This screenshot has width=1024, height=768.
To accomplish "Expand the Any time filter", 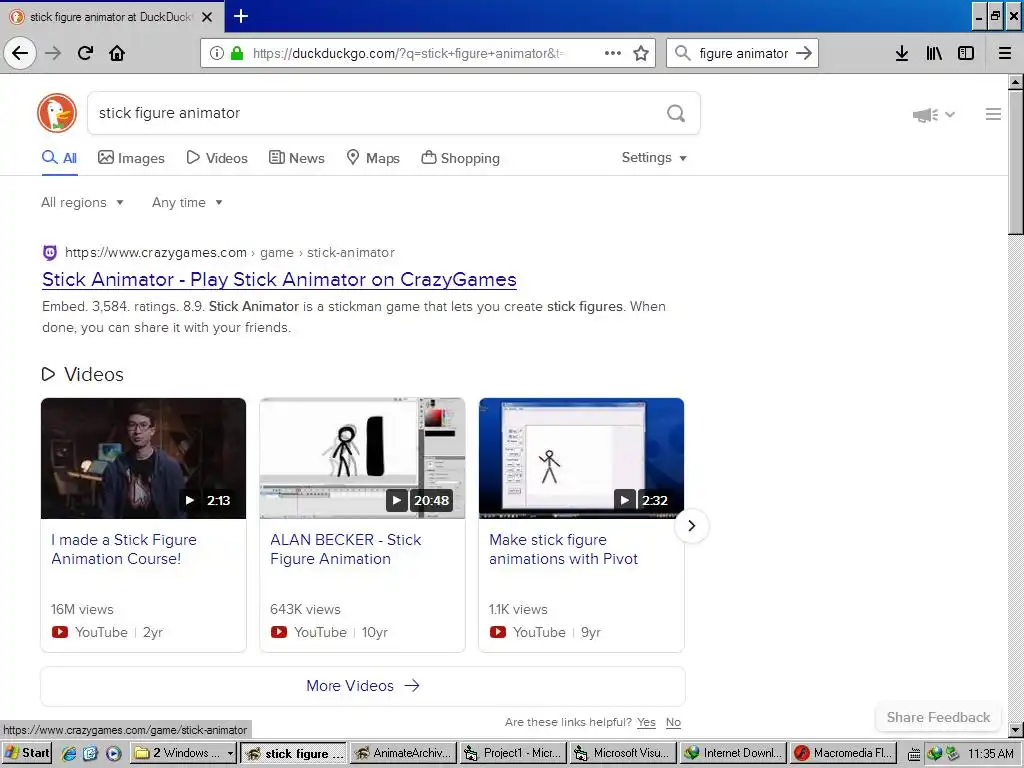I will [187, 202].
